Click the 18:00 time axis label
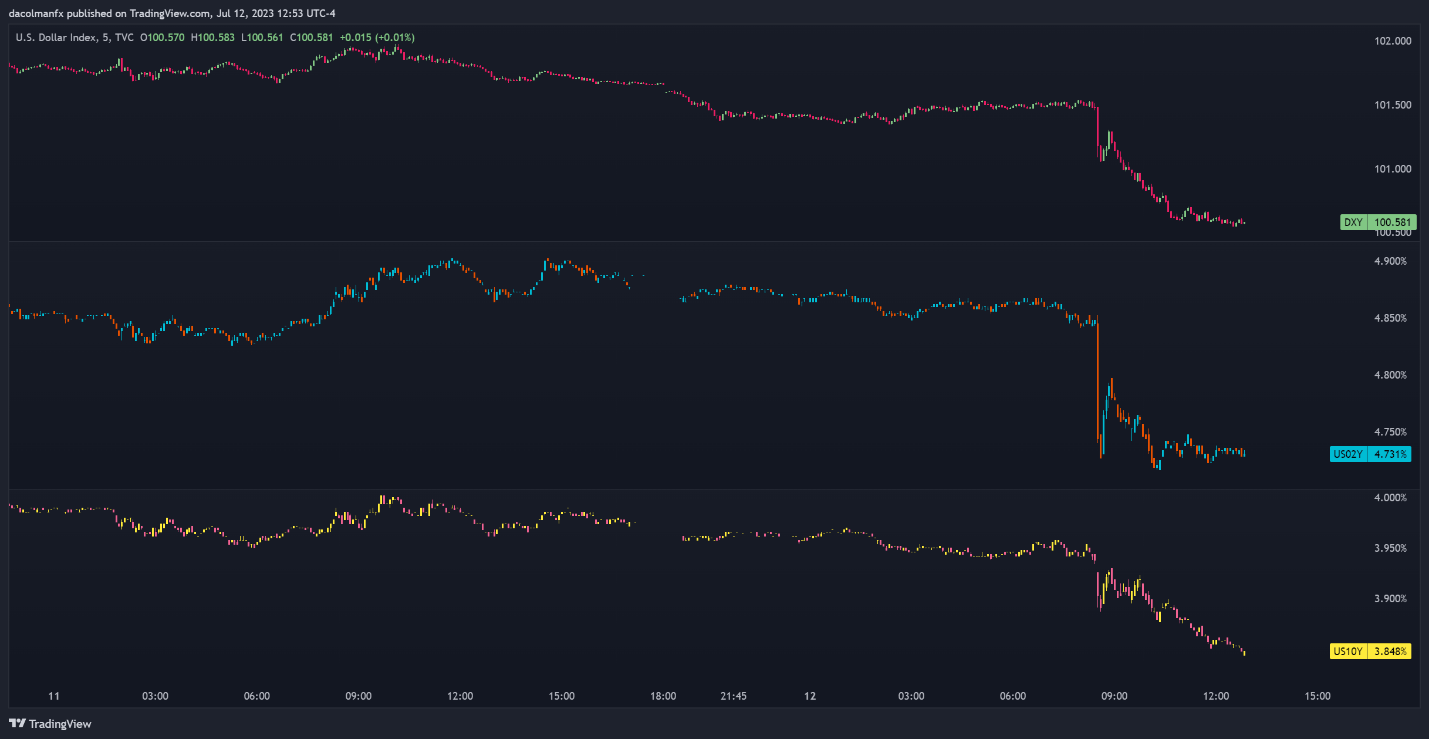This screenshot has height=739, width=1429. tap(663, 696)
